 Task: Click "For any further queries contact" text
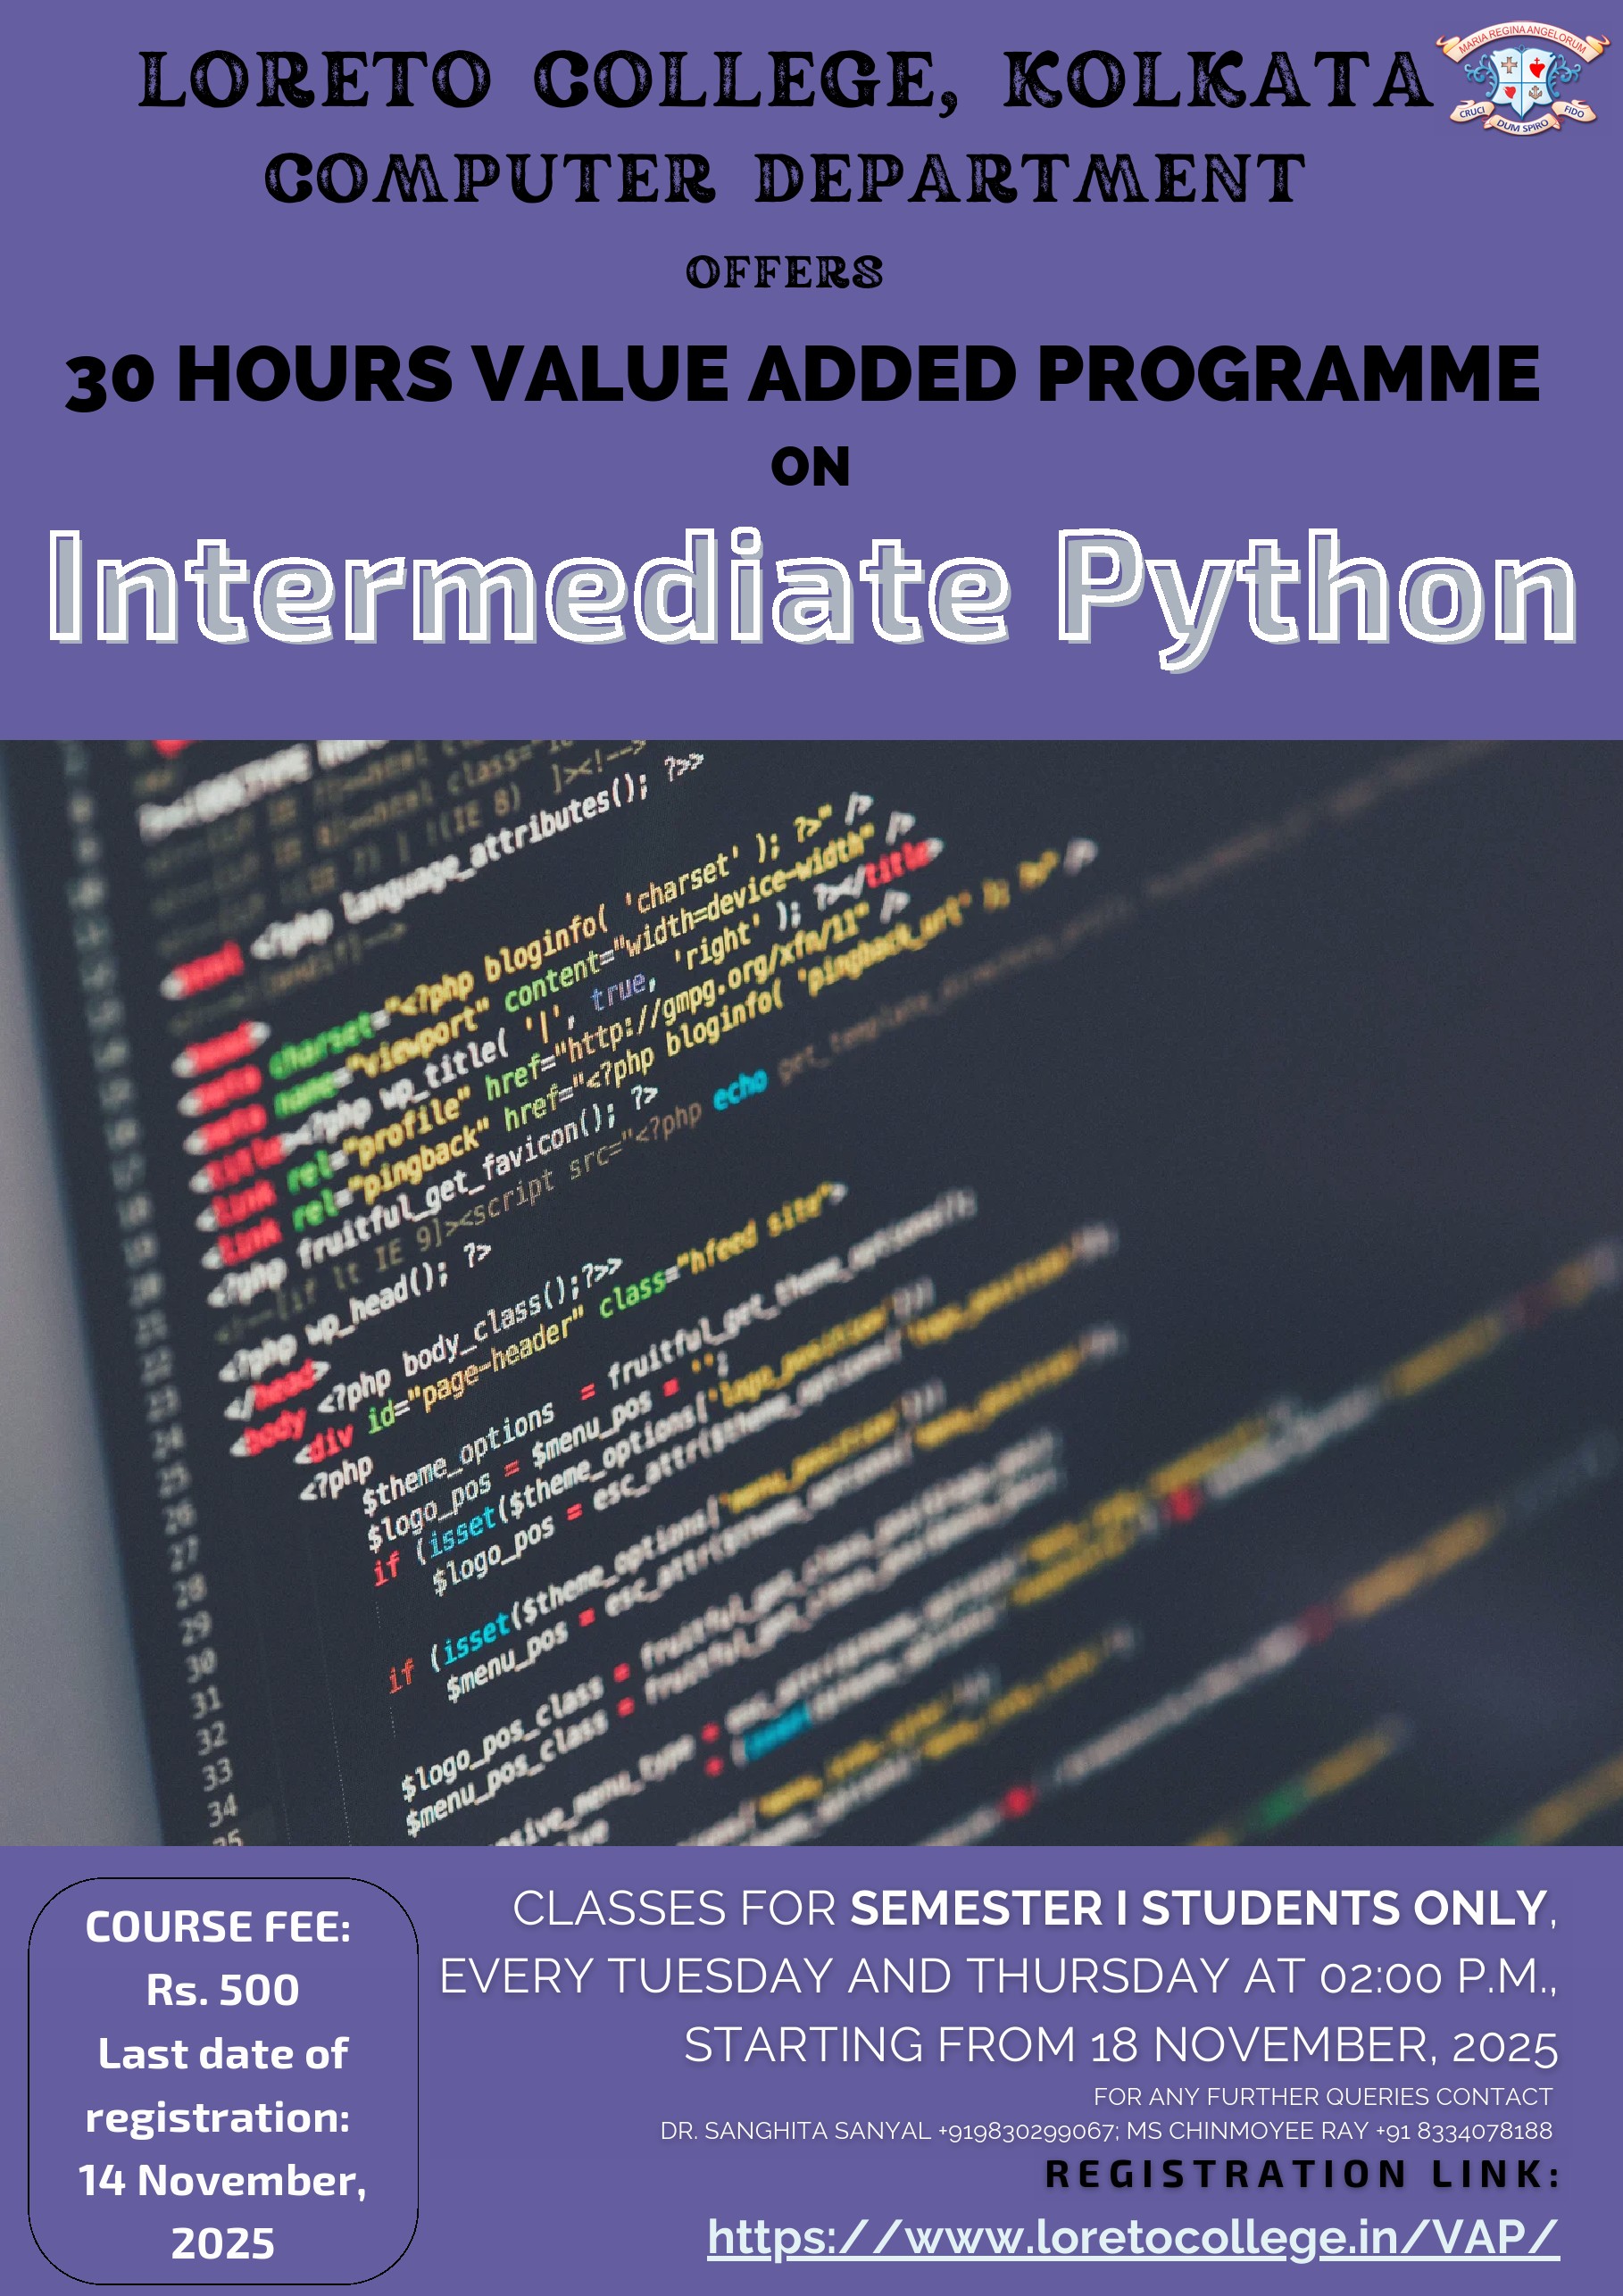tap(1322, 2096)
